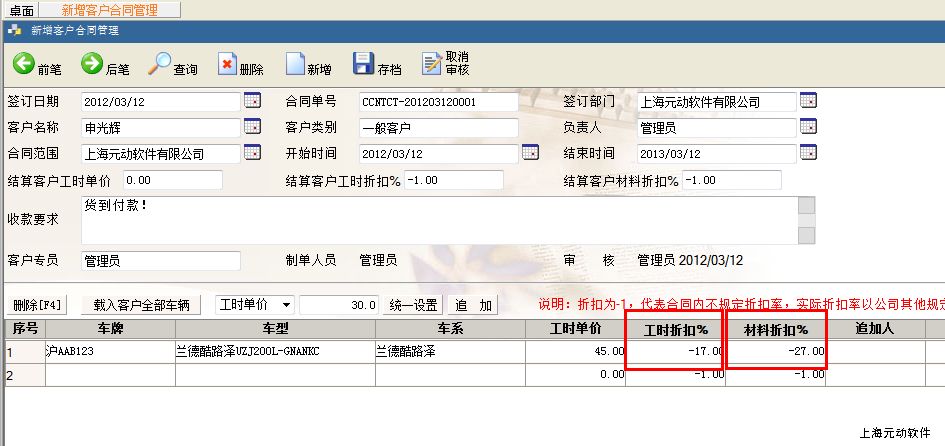Open lookup button beside 签订部门 field

[x=808, y=101]
